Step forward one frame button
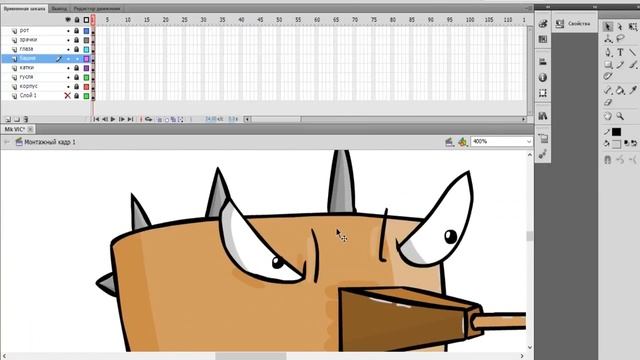The width and height of the screenshot is (640, 360). point(122,119)
